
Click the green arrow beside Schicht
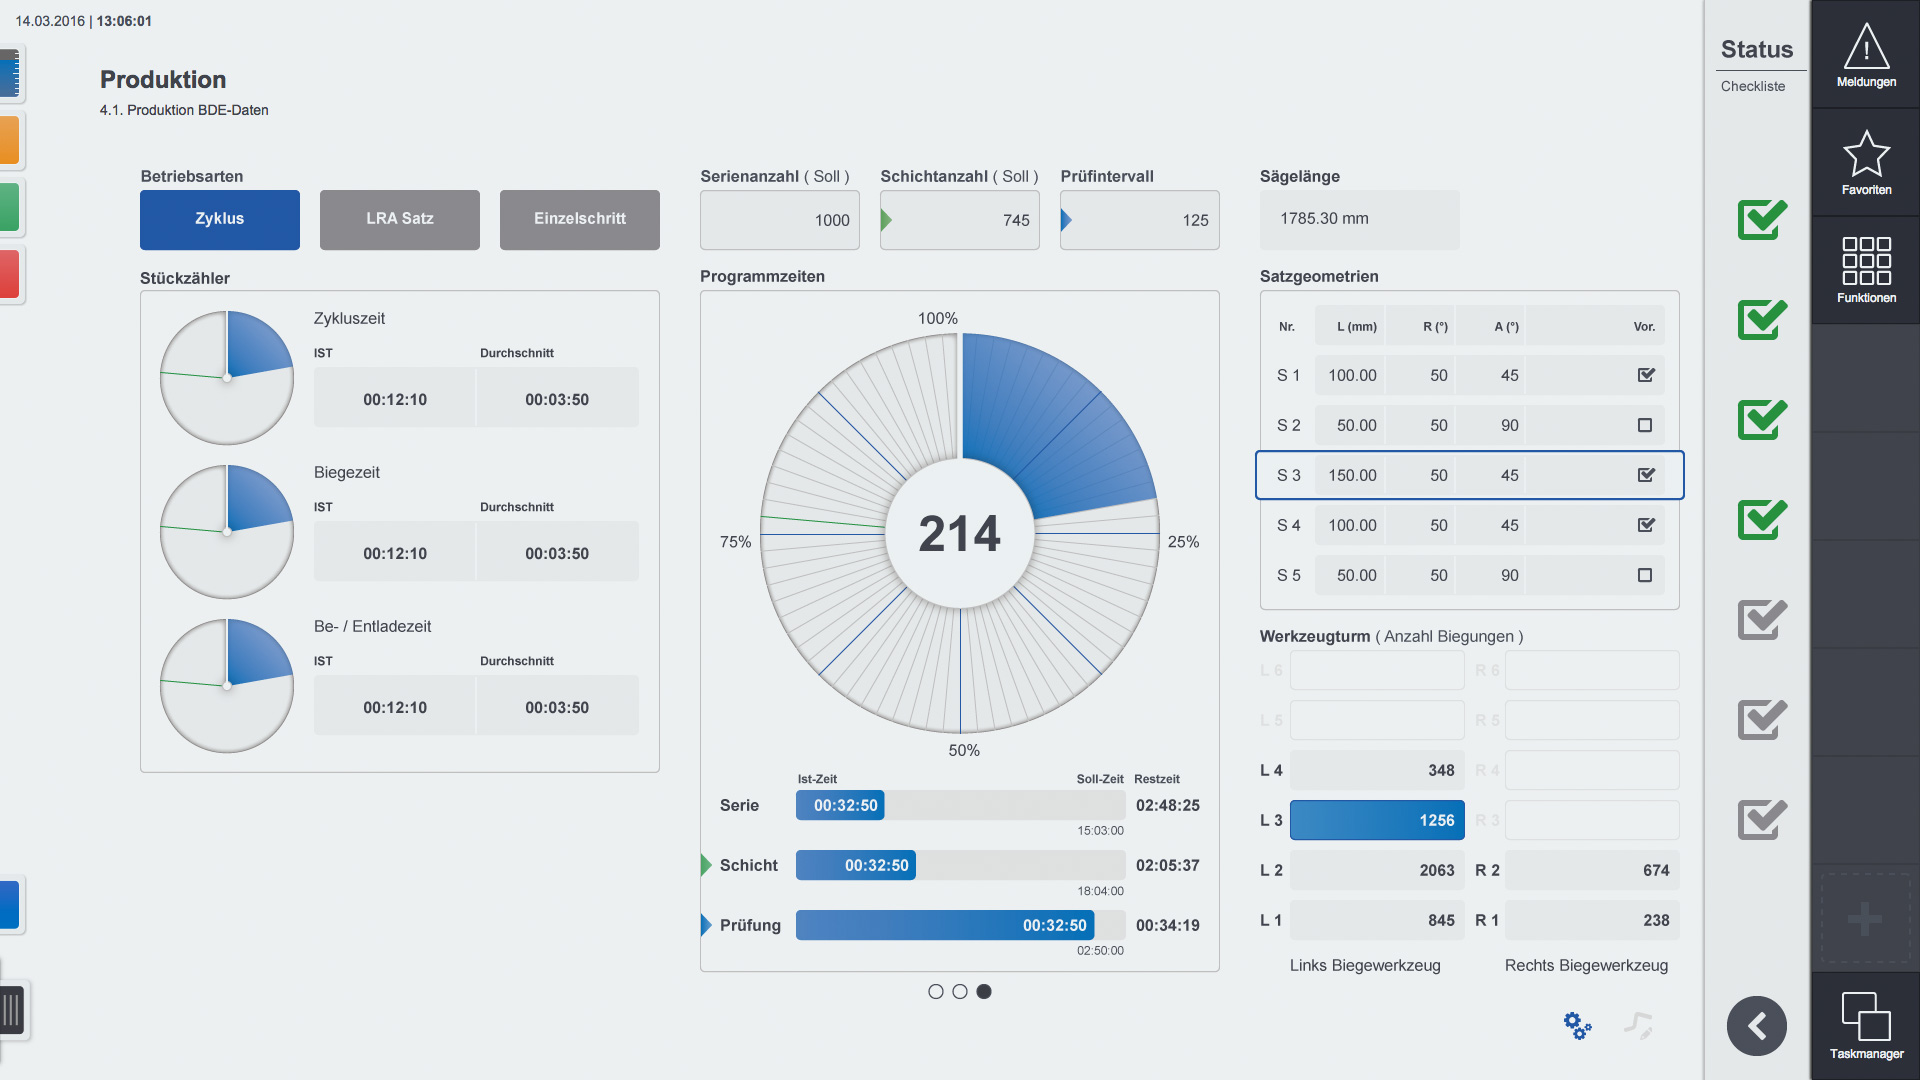coord(706,865)
